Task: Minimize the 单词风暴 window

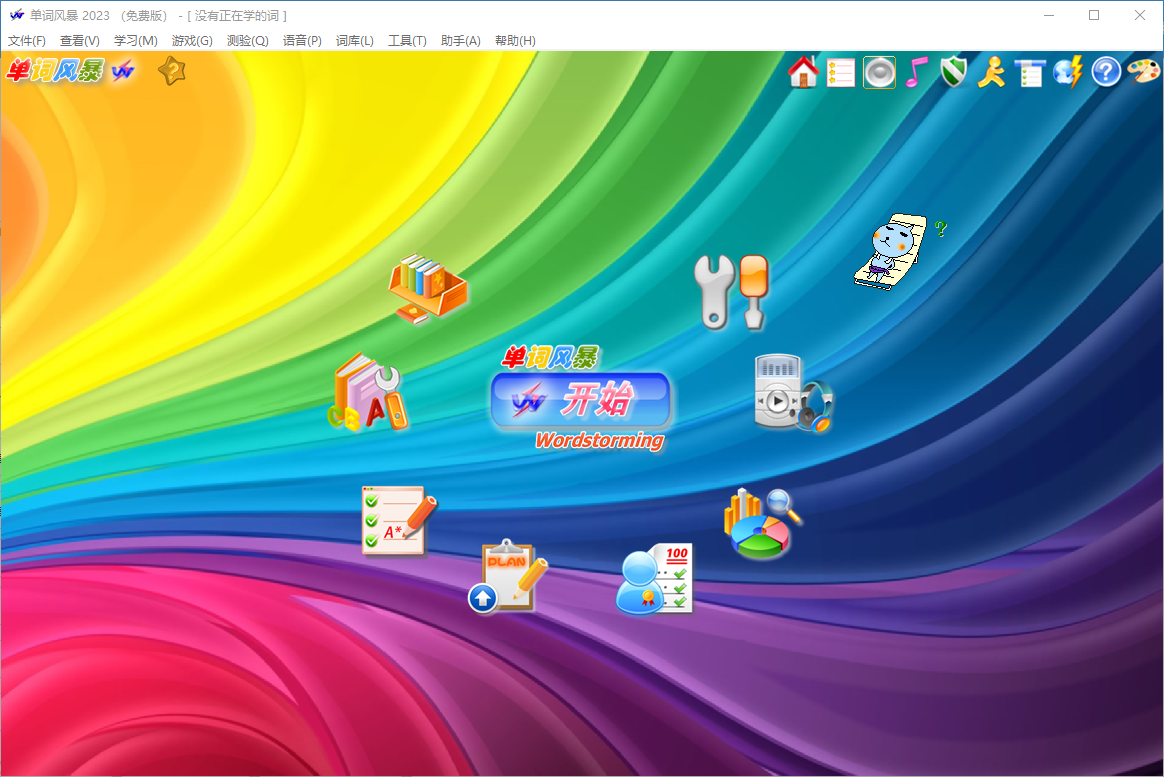Action: coord(1049,15)
